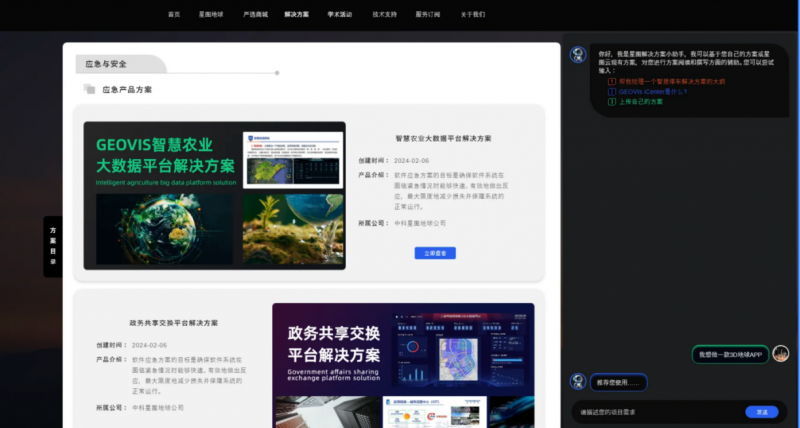800x428 pixels.
Task: Click 中科星图地球公司 in the 政务 card
Action: (158, 408)
